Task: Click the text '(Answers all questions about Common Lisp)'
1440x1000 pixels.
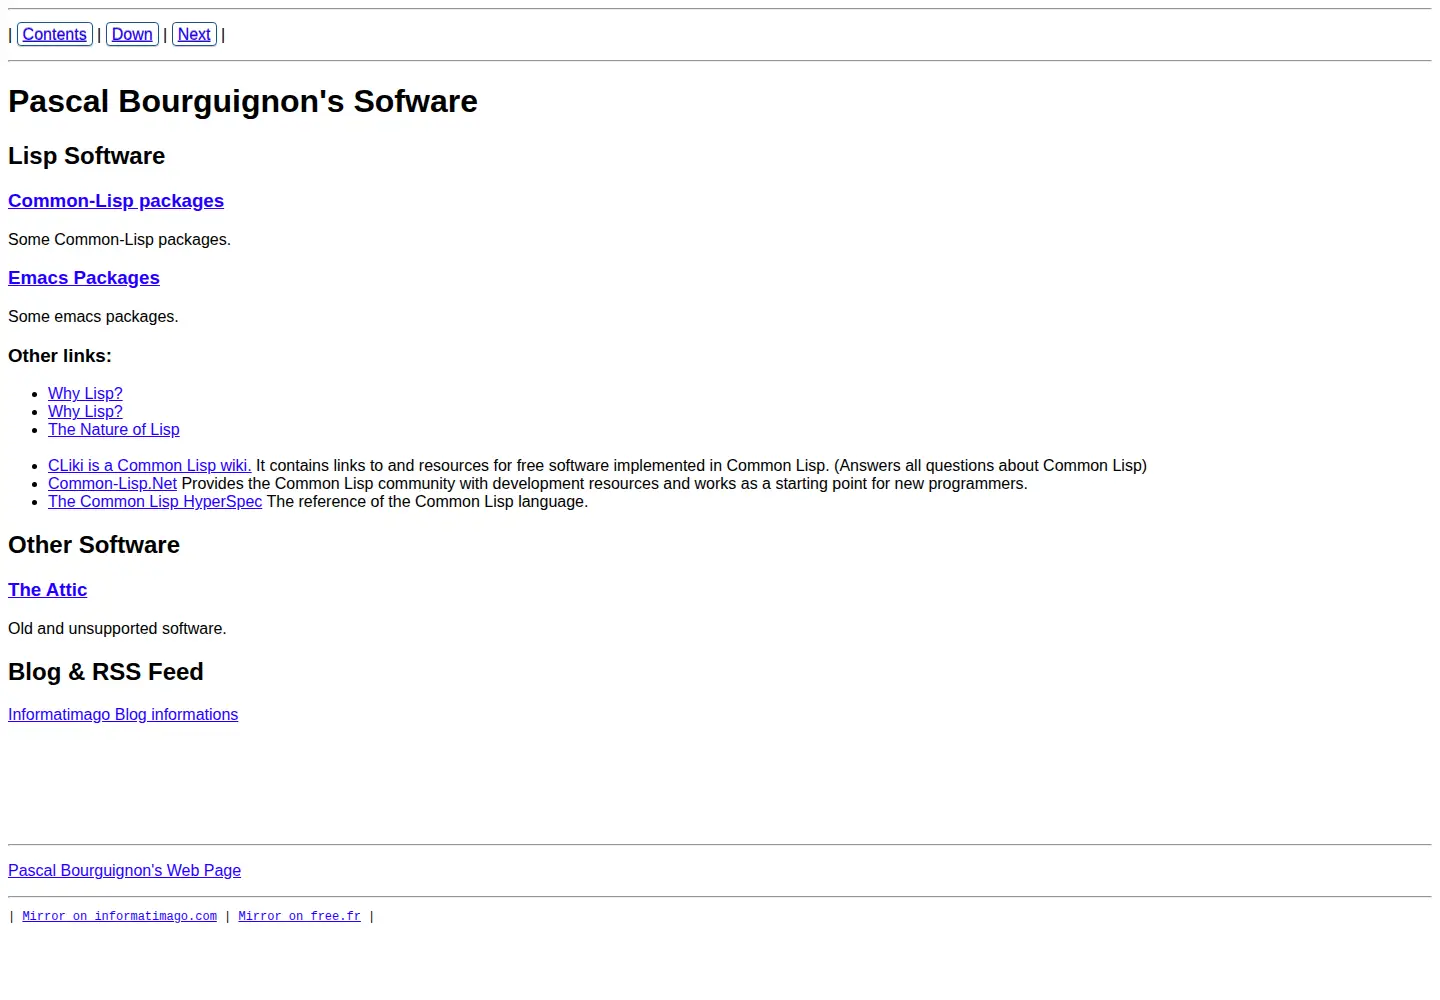Action: coord(990,466)
